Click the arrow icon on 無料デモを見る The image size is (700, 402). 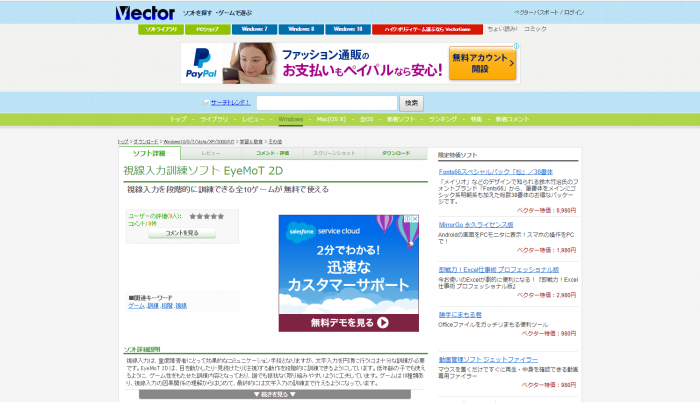pyautogui.click(x=384, y=323)
